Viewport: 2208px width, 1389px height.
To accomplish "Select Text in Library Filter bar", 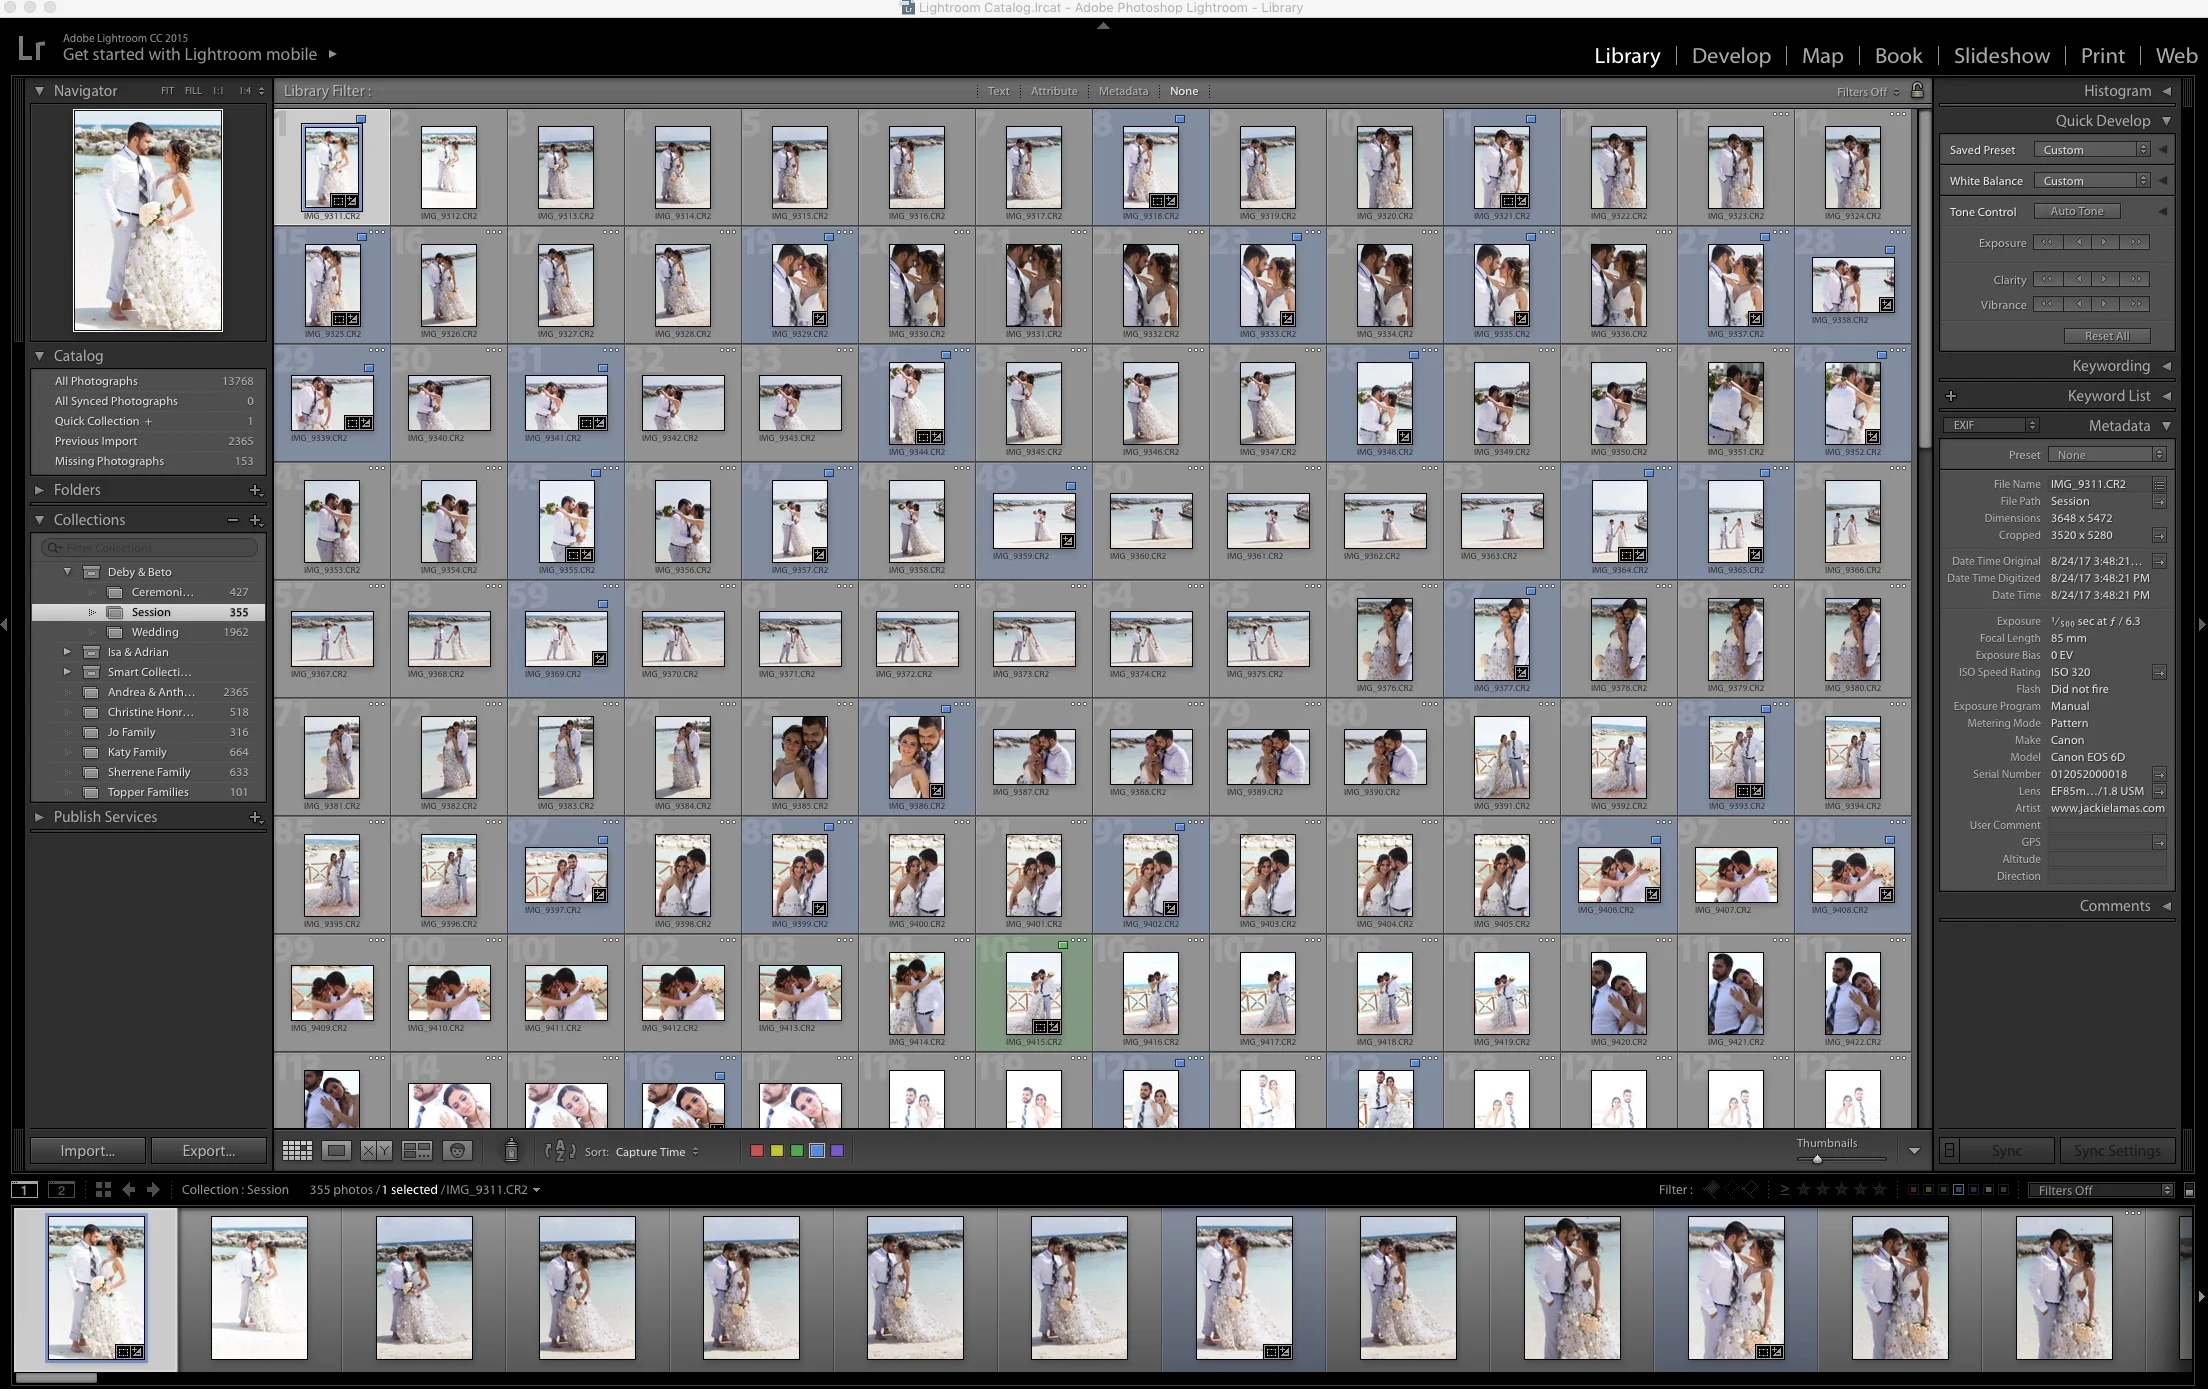I will (998, 91).
